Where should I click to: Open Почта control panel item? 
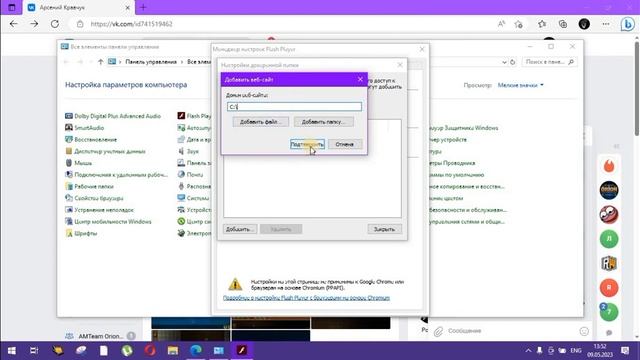[x=190, y=175]
